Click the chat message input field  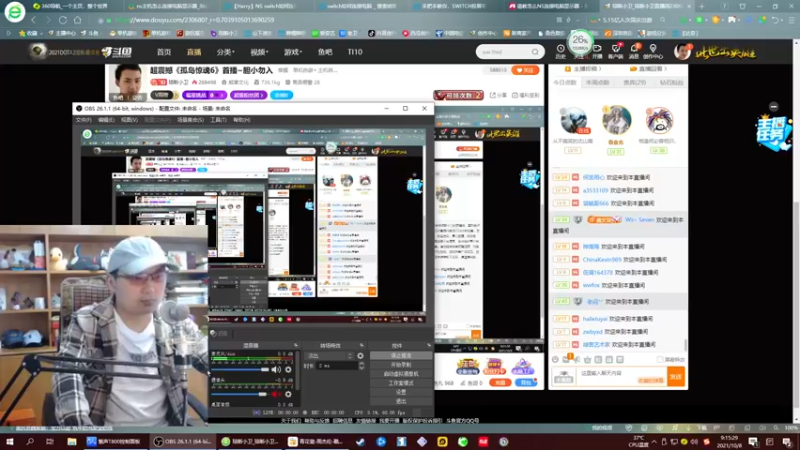click(x=621, y=377)
